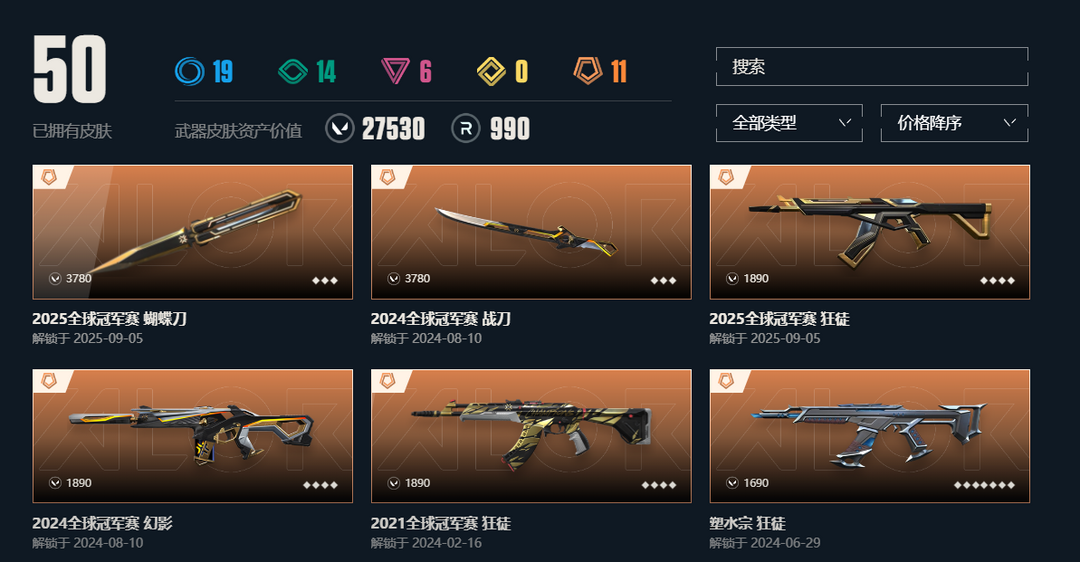Click the level dots on 塑水宗 狂徒 card

tap(984, 485)
